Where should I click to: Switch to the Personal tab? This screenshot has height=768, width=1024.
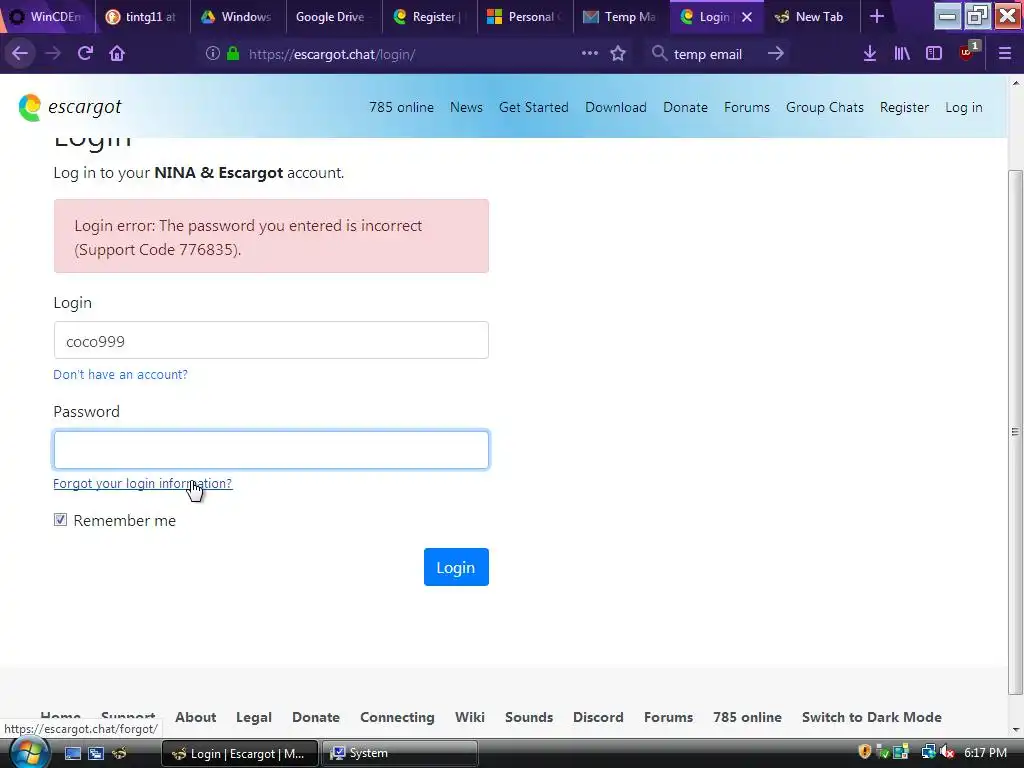coord(524,17)
